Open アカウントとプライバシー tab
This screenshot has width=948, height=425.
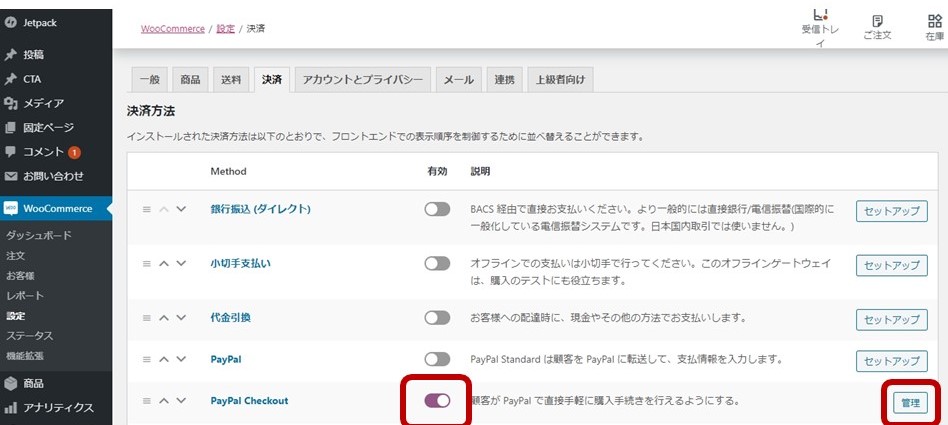click(x=363, y=80)
